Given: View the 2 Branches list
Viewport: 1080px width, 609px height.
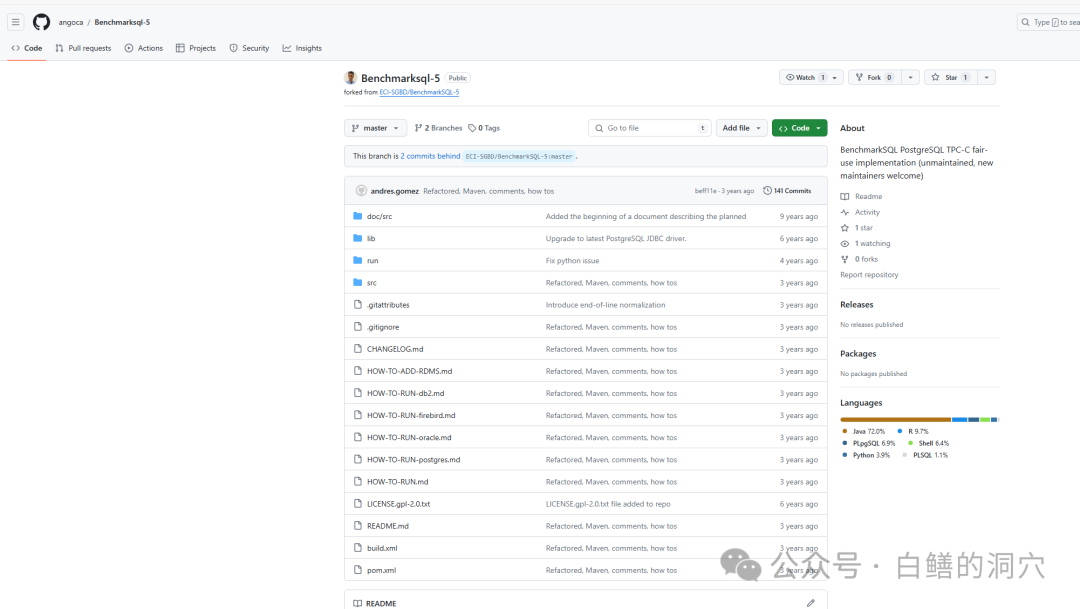Looking at the screenshot, I should (439, 128).
